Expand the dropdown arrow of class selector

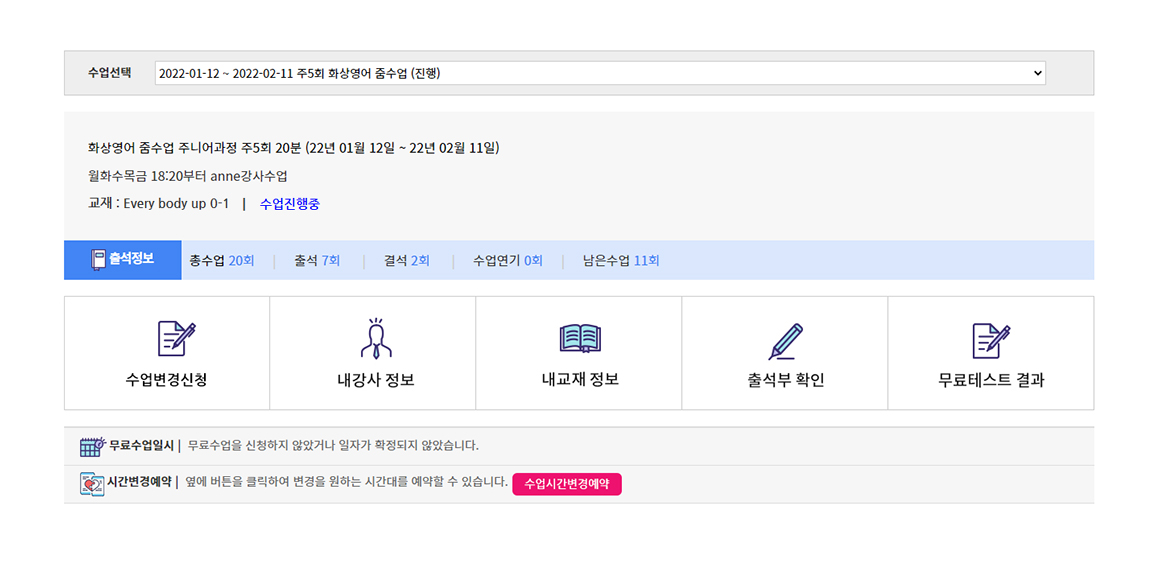[x=1037, y=73]
